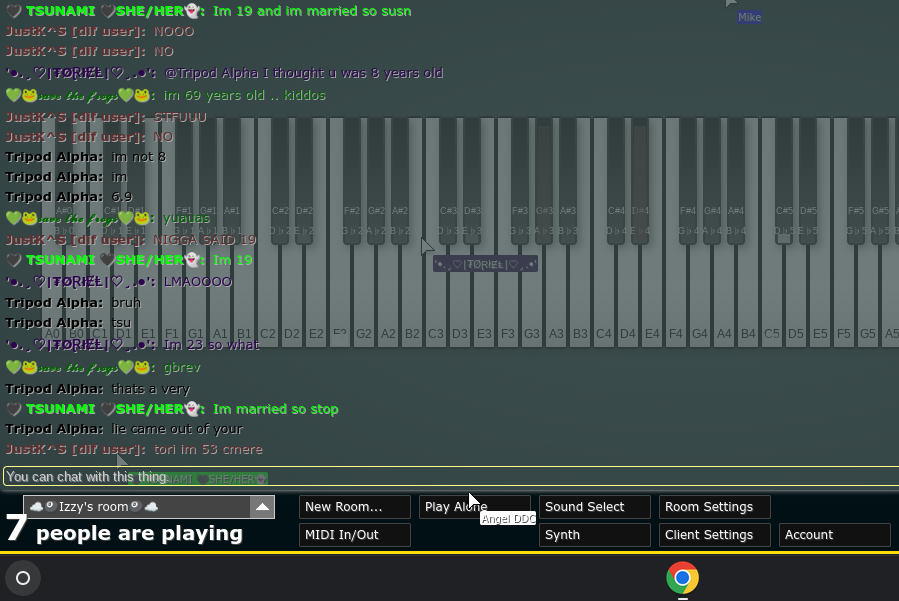
Task: Play the D#3 black piano key
Action: 472,181
